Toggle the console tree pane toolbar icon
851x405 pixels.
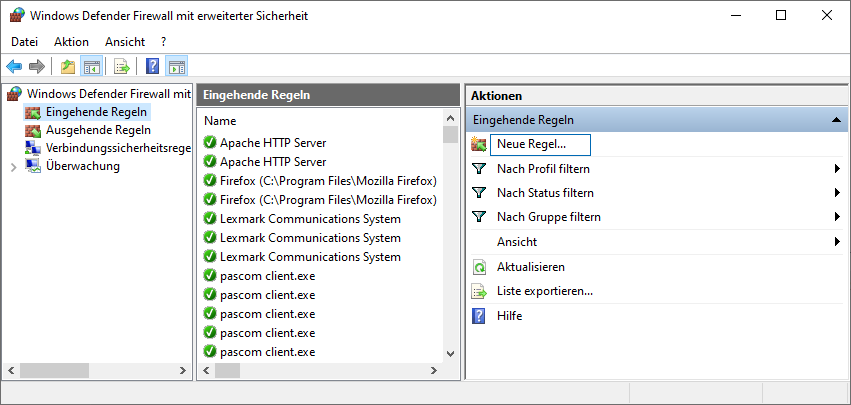[x=91, y=67]
